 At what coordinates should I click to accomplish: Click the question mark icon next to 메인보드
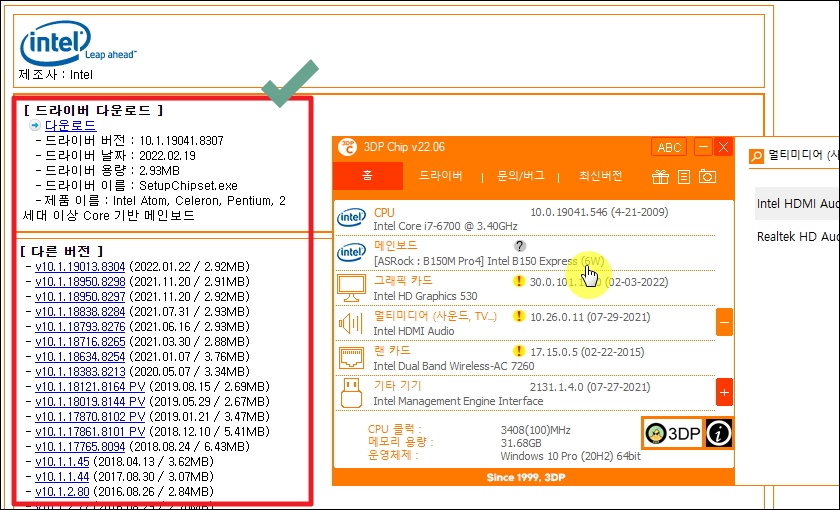coord(519,246)
